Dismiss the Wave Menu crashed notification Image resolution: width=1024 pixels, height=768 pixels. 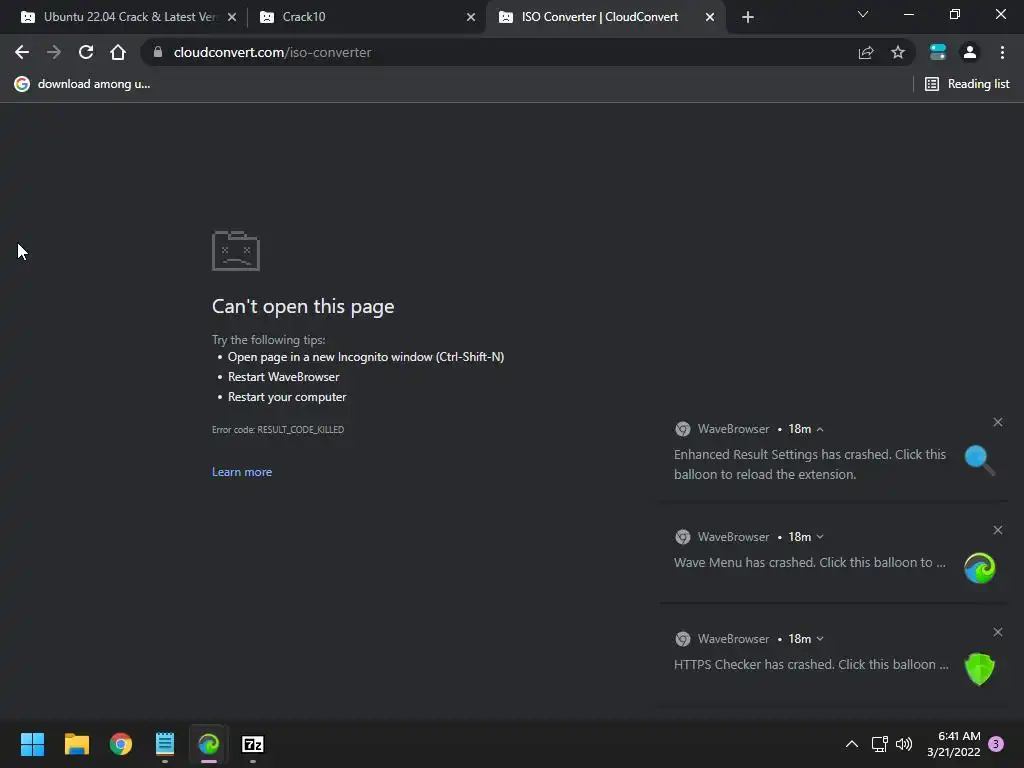click(997, 530)
